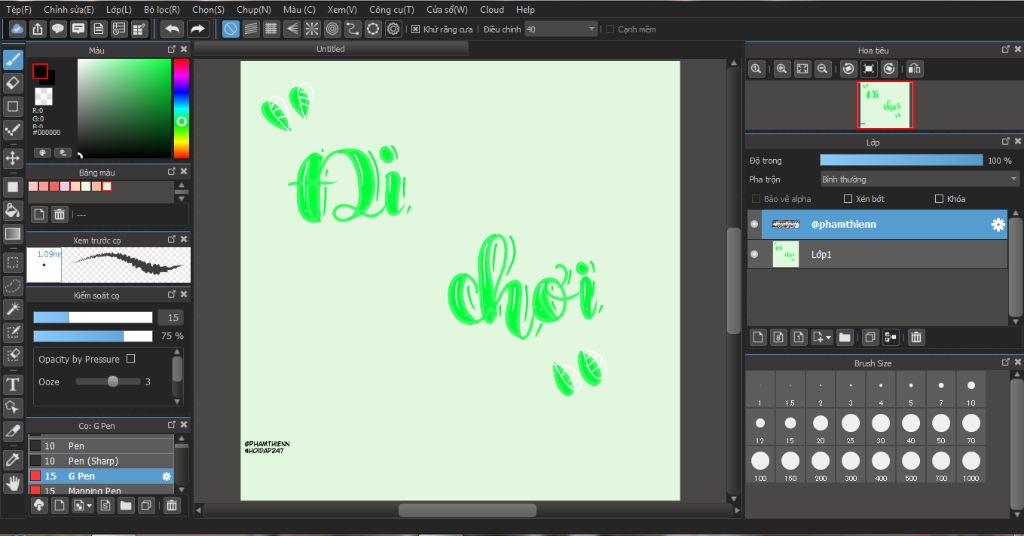Image resolution: width=1024 pixels, height=536 pixels.
Task: Click the Redo arrow
Action: coord(197,29)
